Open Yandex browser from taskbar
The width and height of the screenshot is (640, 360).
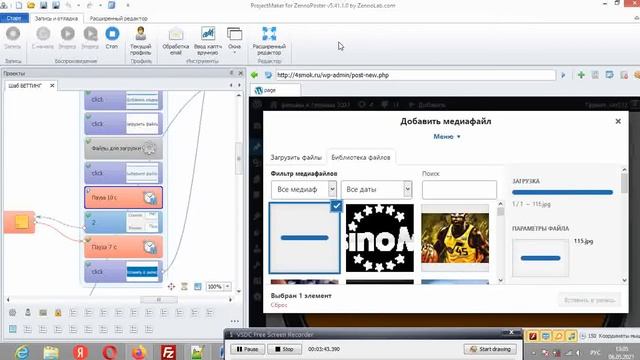click(80, 352)
